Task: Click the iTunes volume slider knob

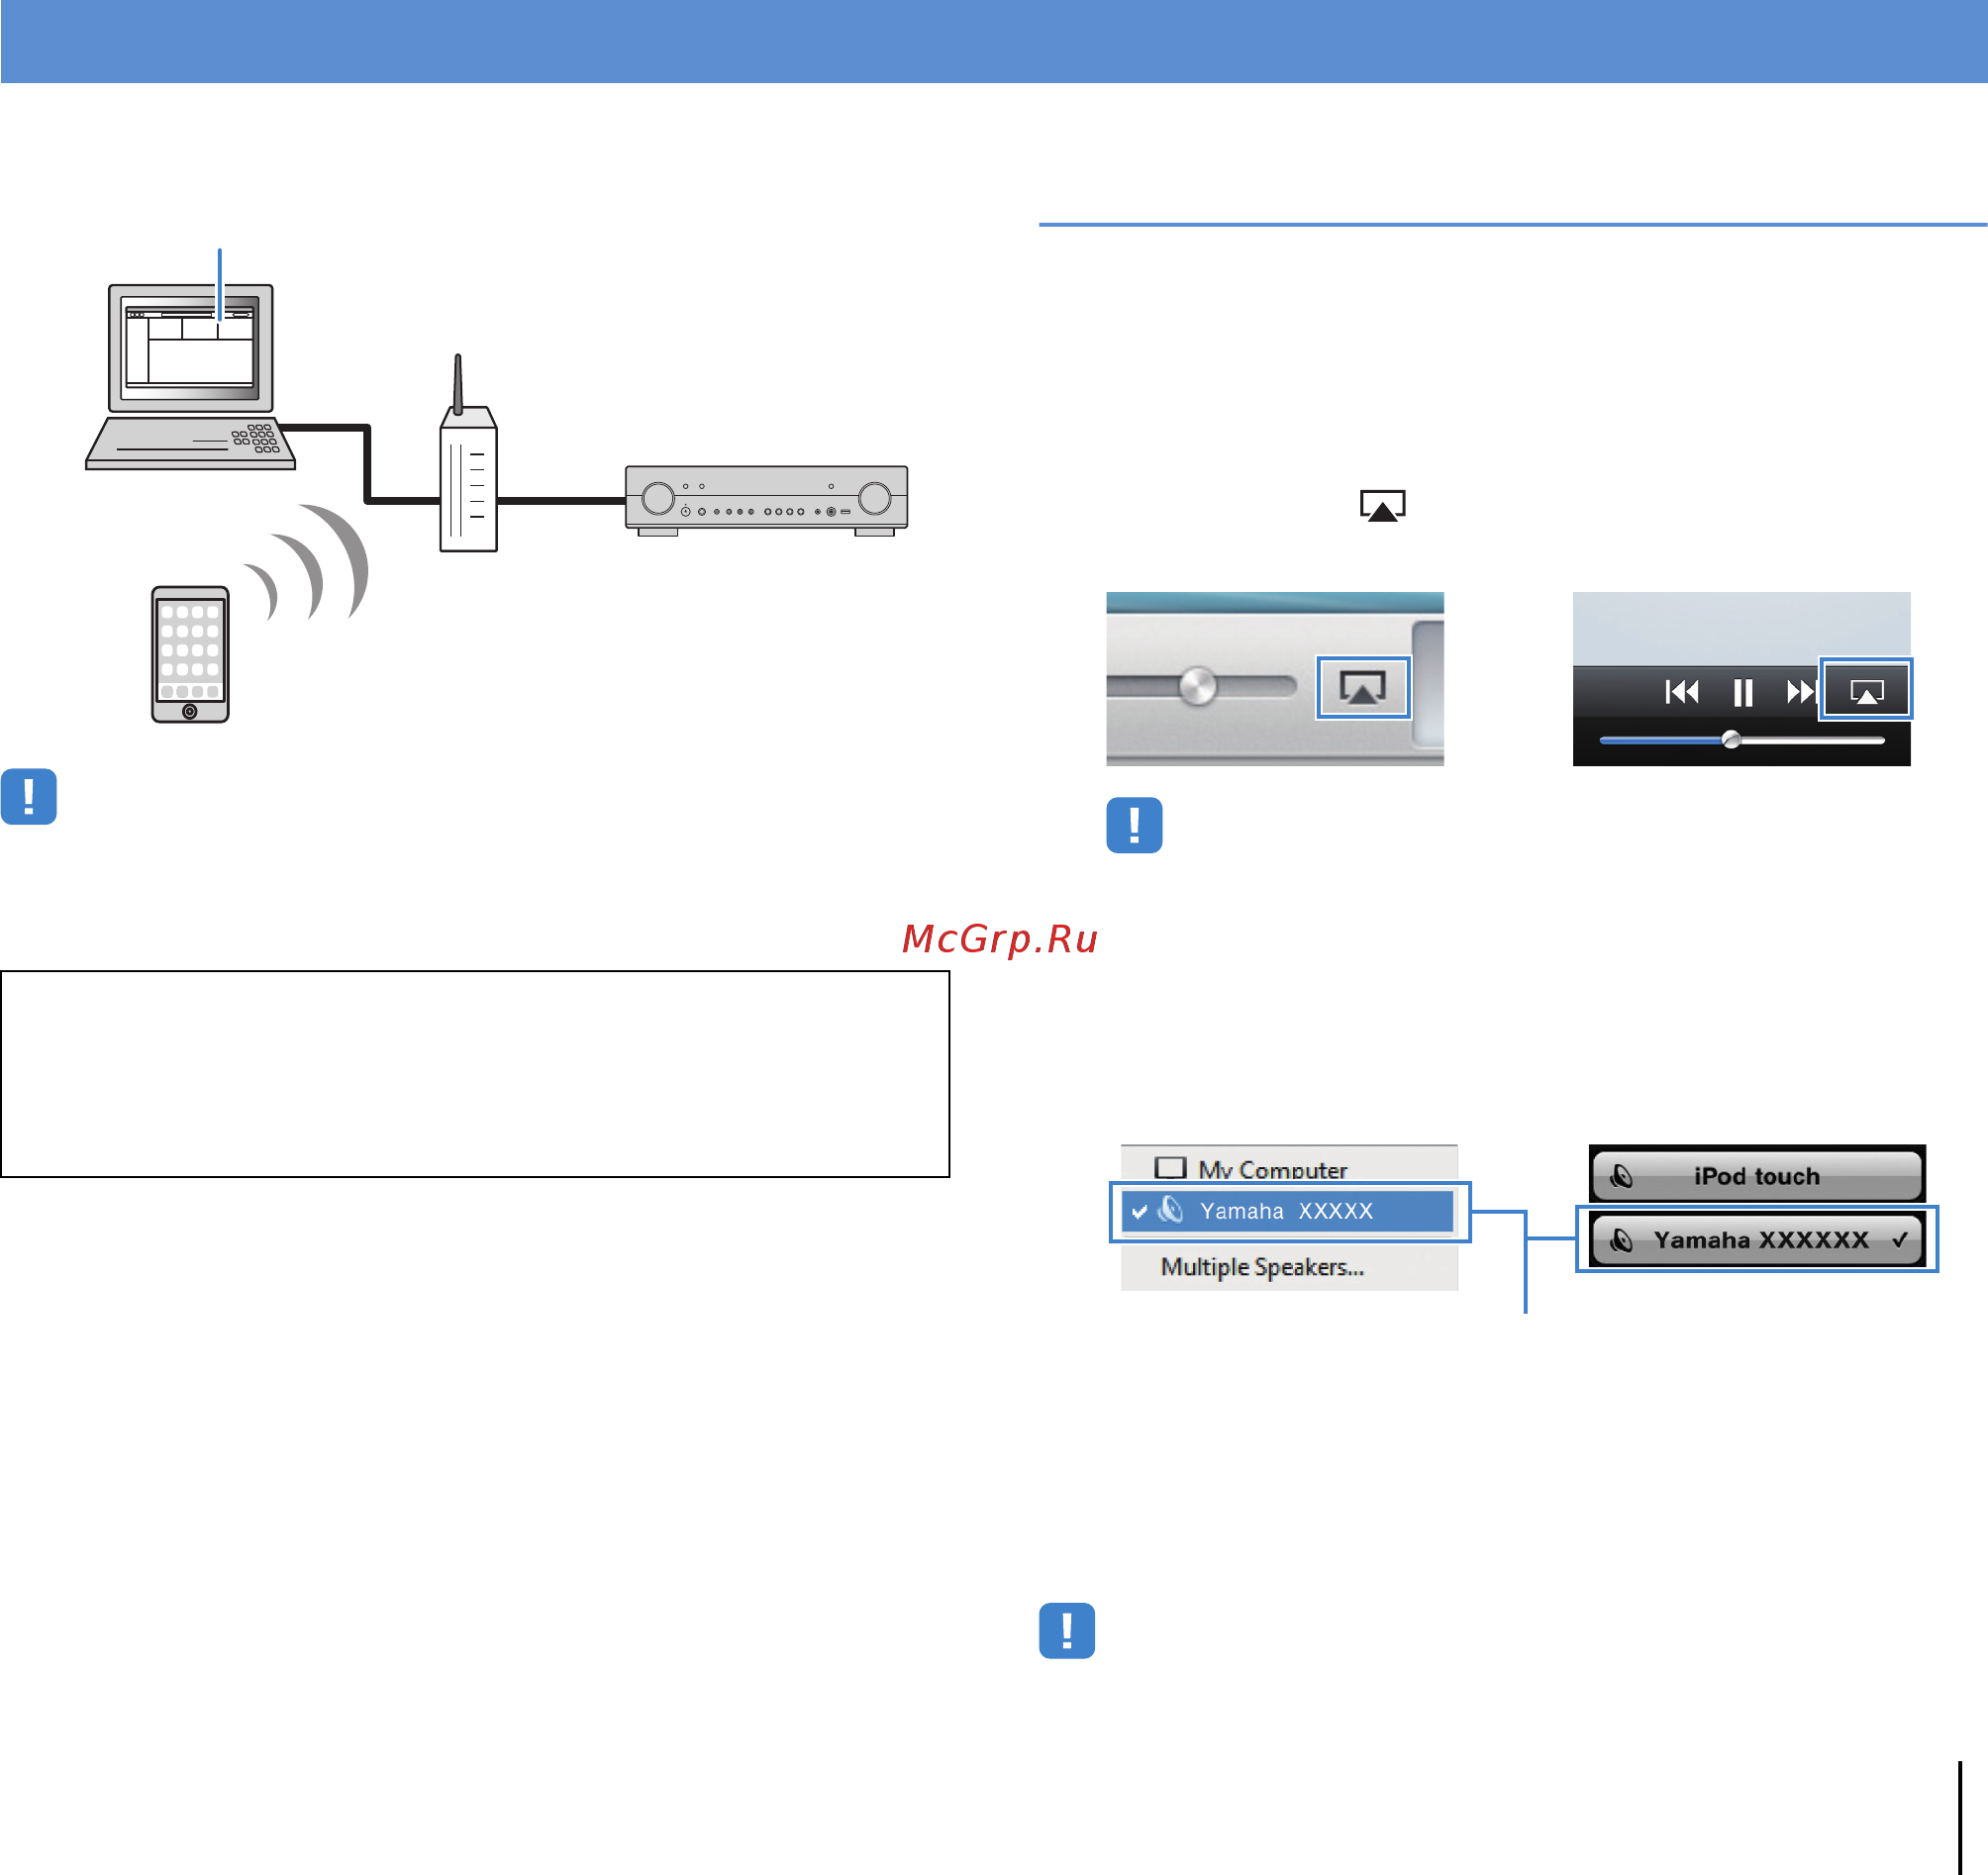Action: tap(1197, 686)
